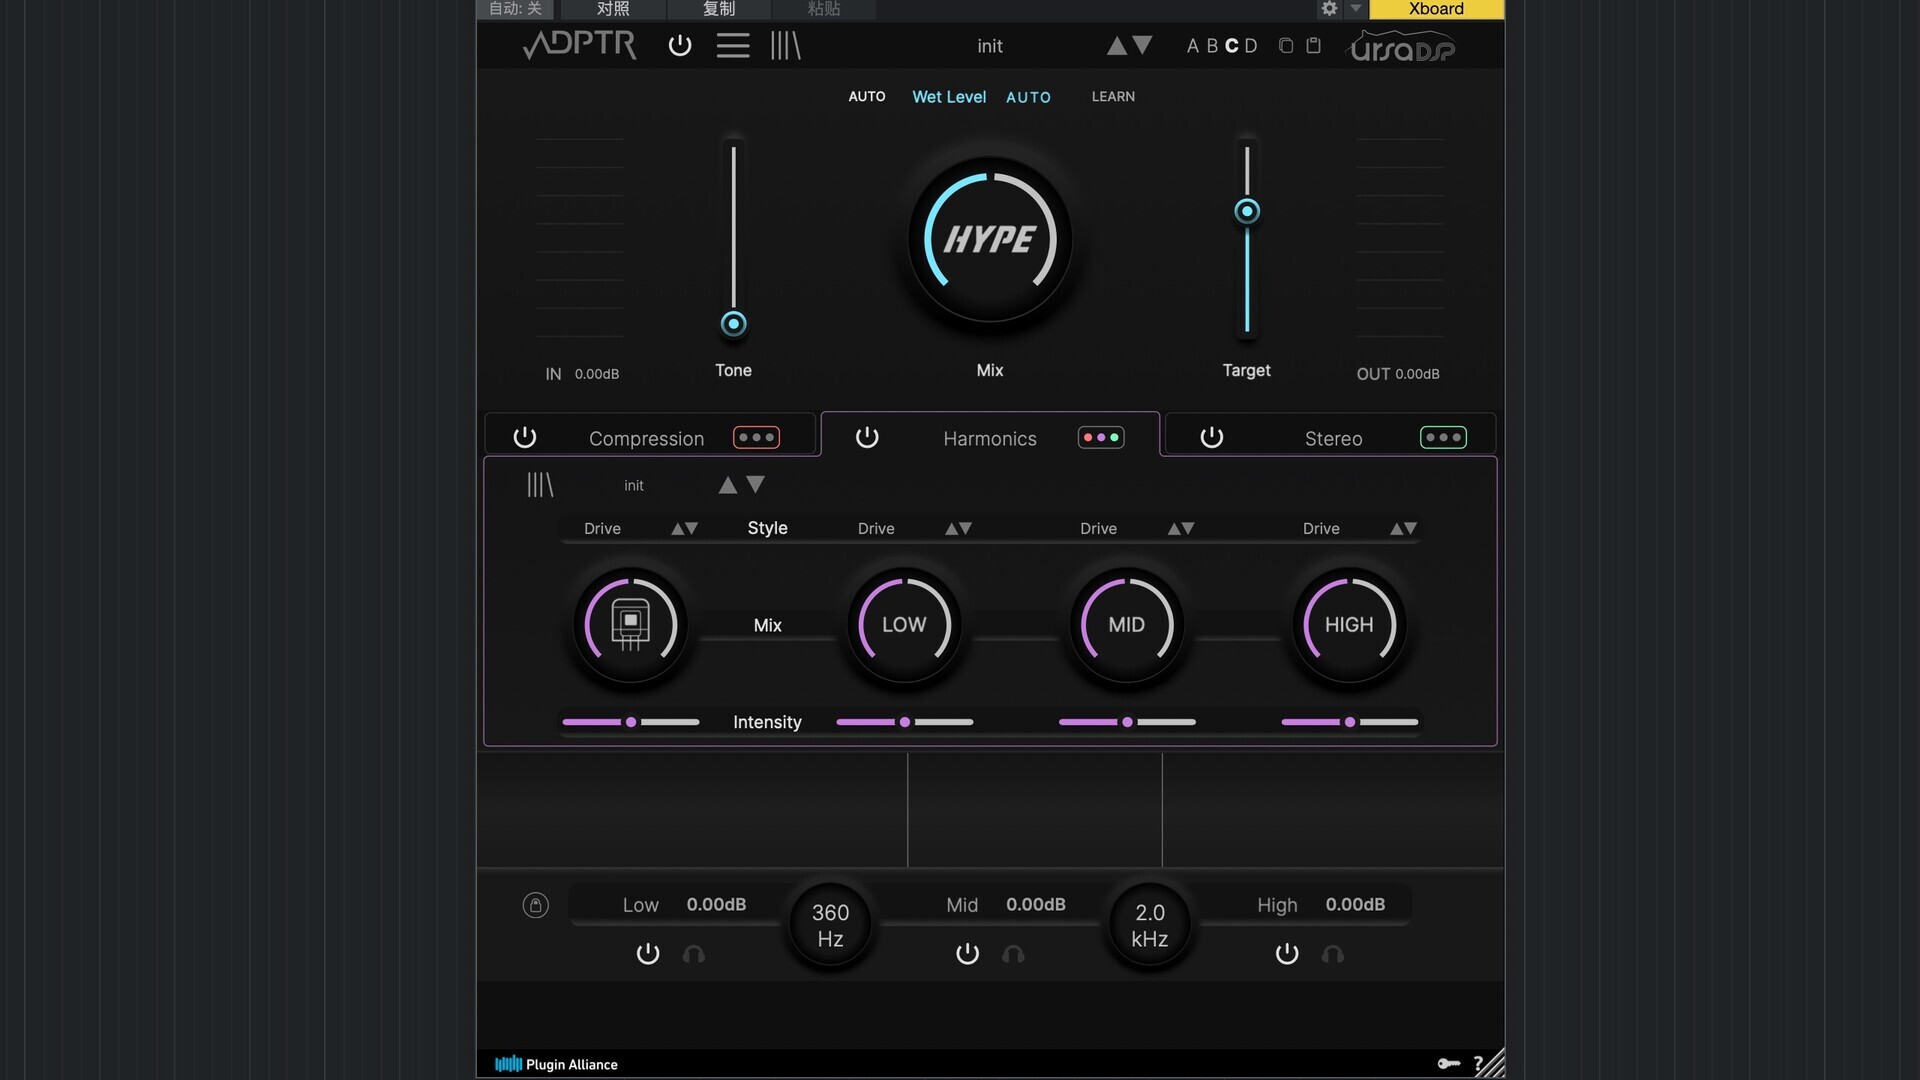Open the host settings gear
The height and width of the screenshot is (1080, 1920).
1329,9
